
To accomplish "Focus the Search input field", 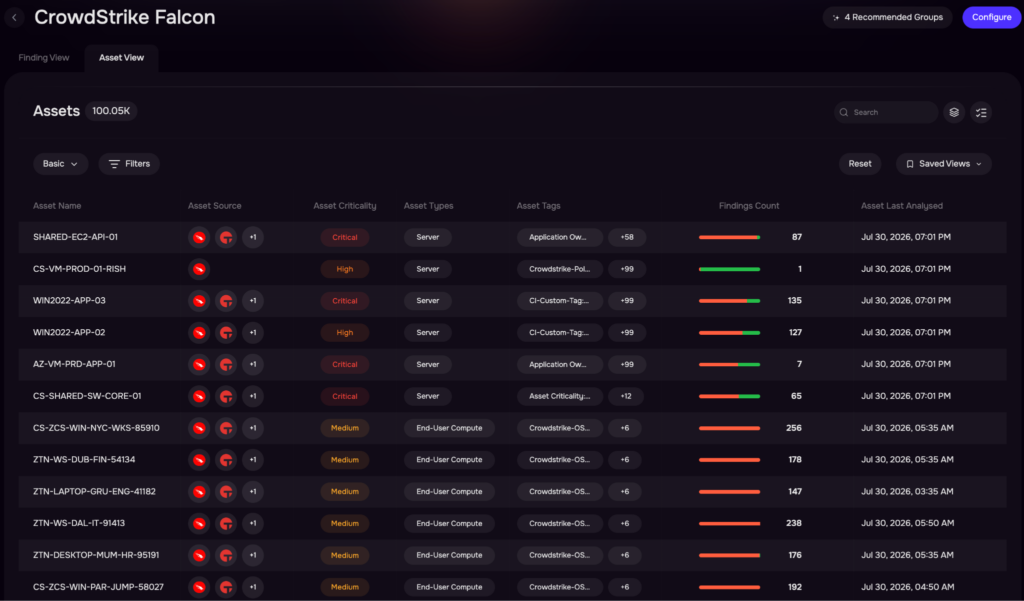I will click(x=886, y=112).
